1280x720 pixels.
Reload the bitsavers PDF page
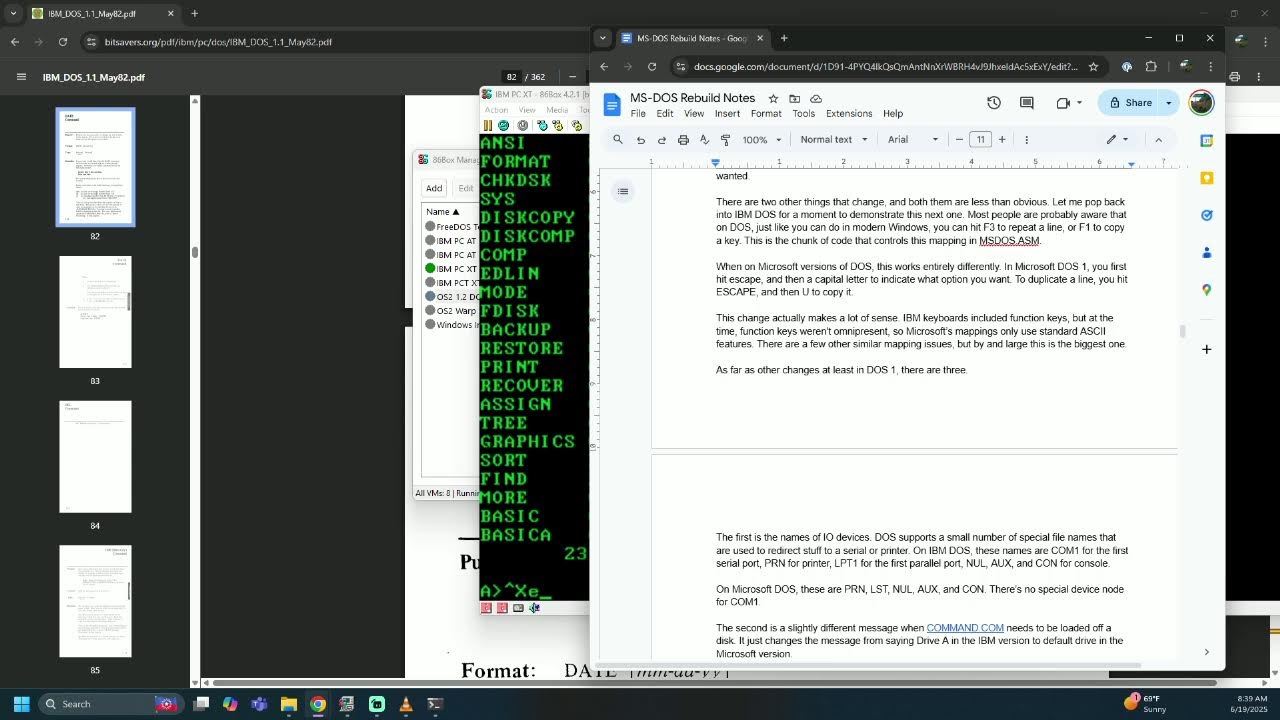click(63, 42)
